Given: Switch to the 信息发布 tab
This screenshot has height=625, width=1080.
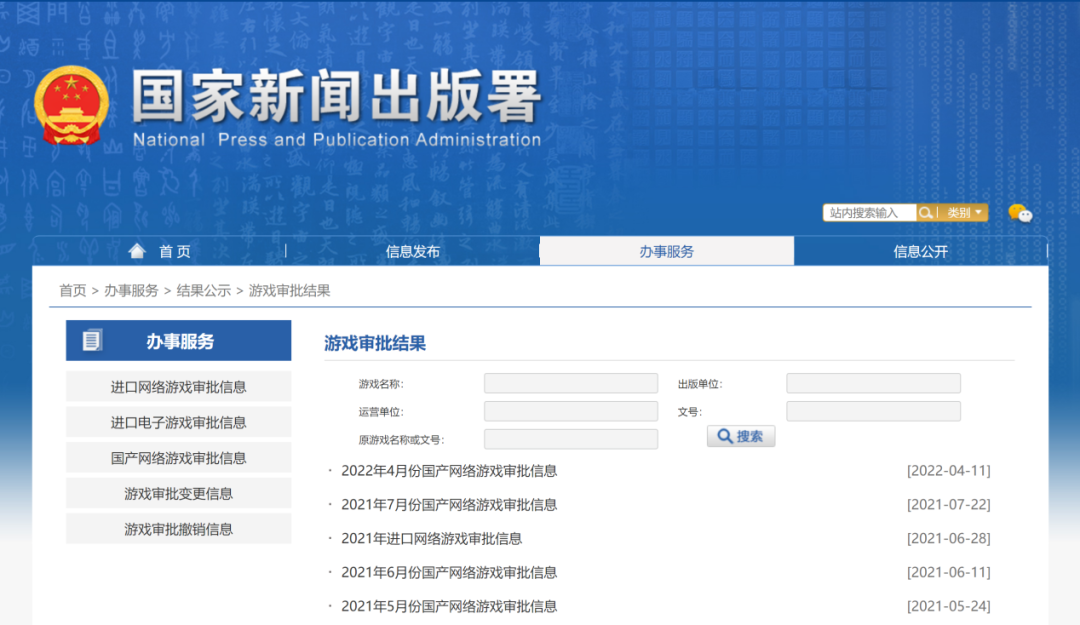Looking at the screenshot, I should [415, 251].
